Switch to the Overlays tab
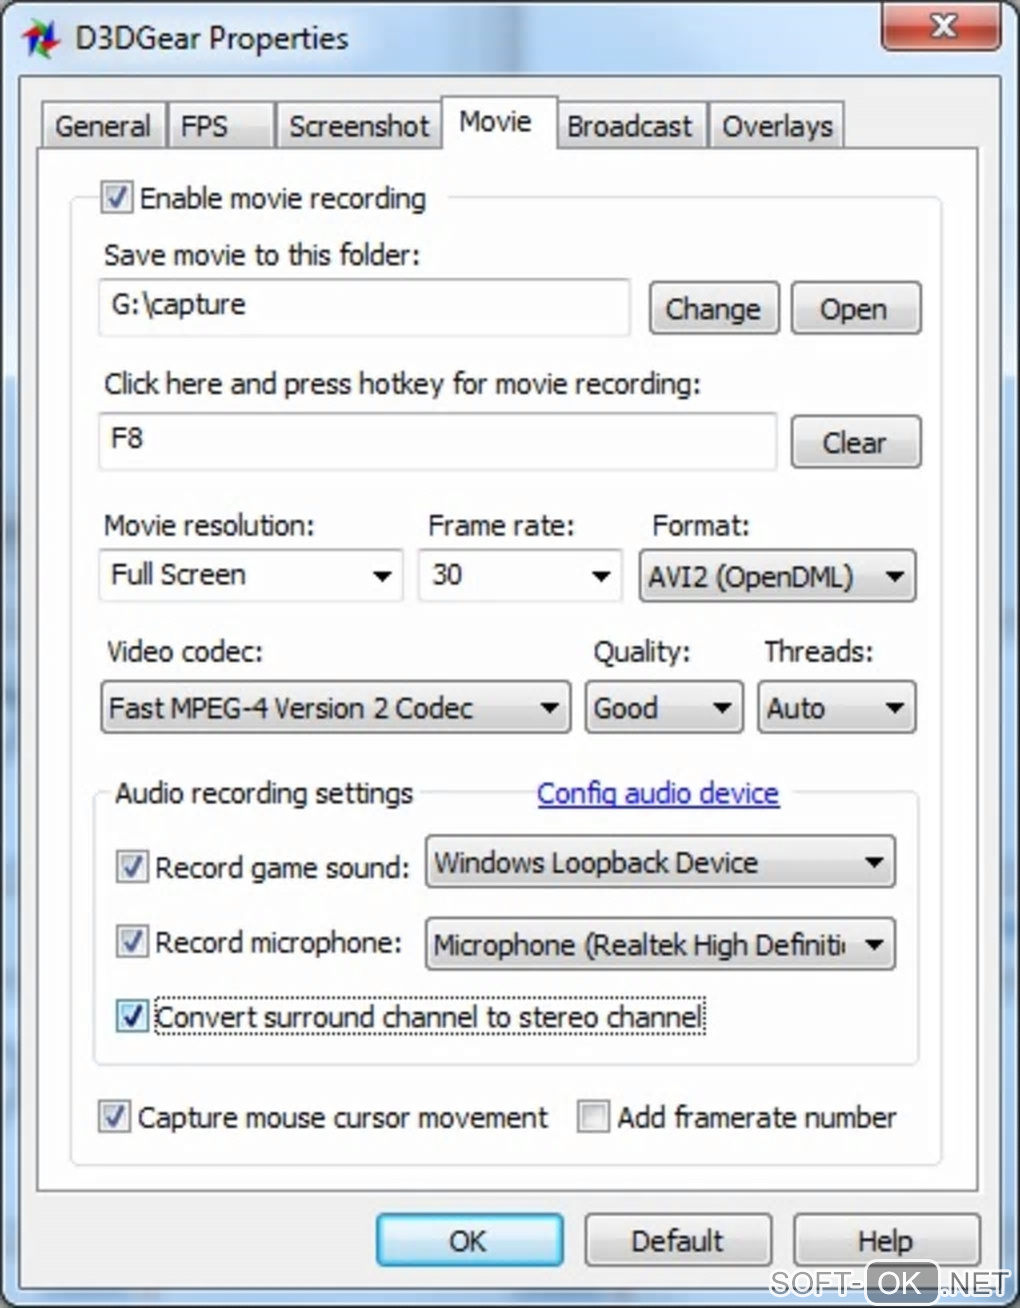Image resolution: width=1020 pixels, height=1308 pixels. (777, 126)
